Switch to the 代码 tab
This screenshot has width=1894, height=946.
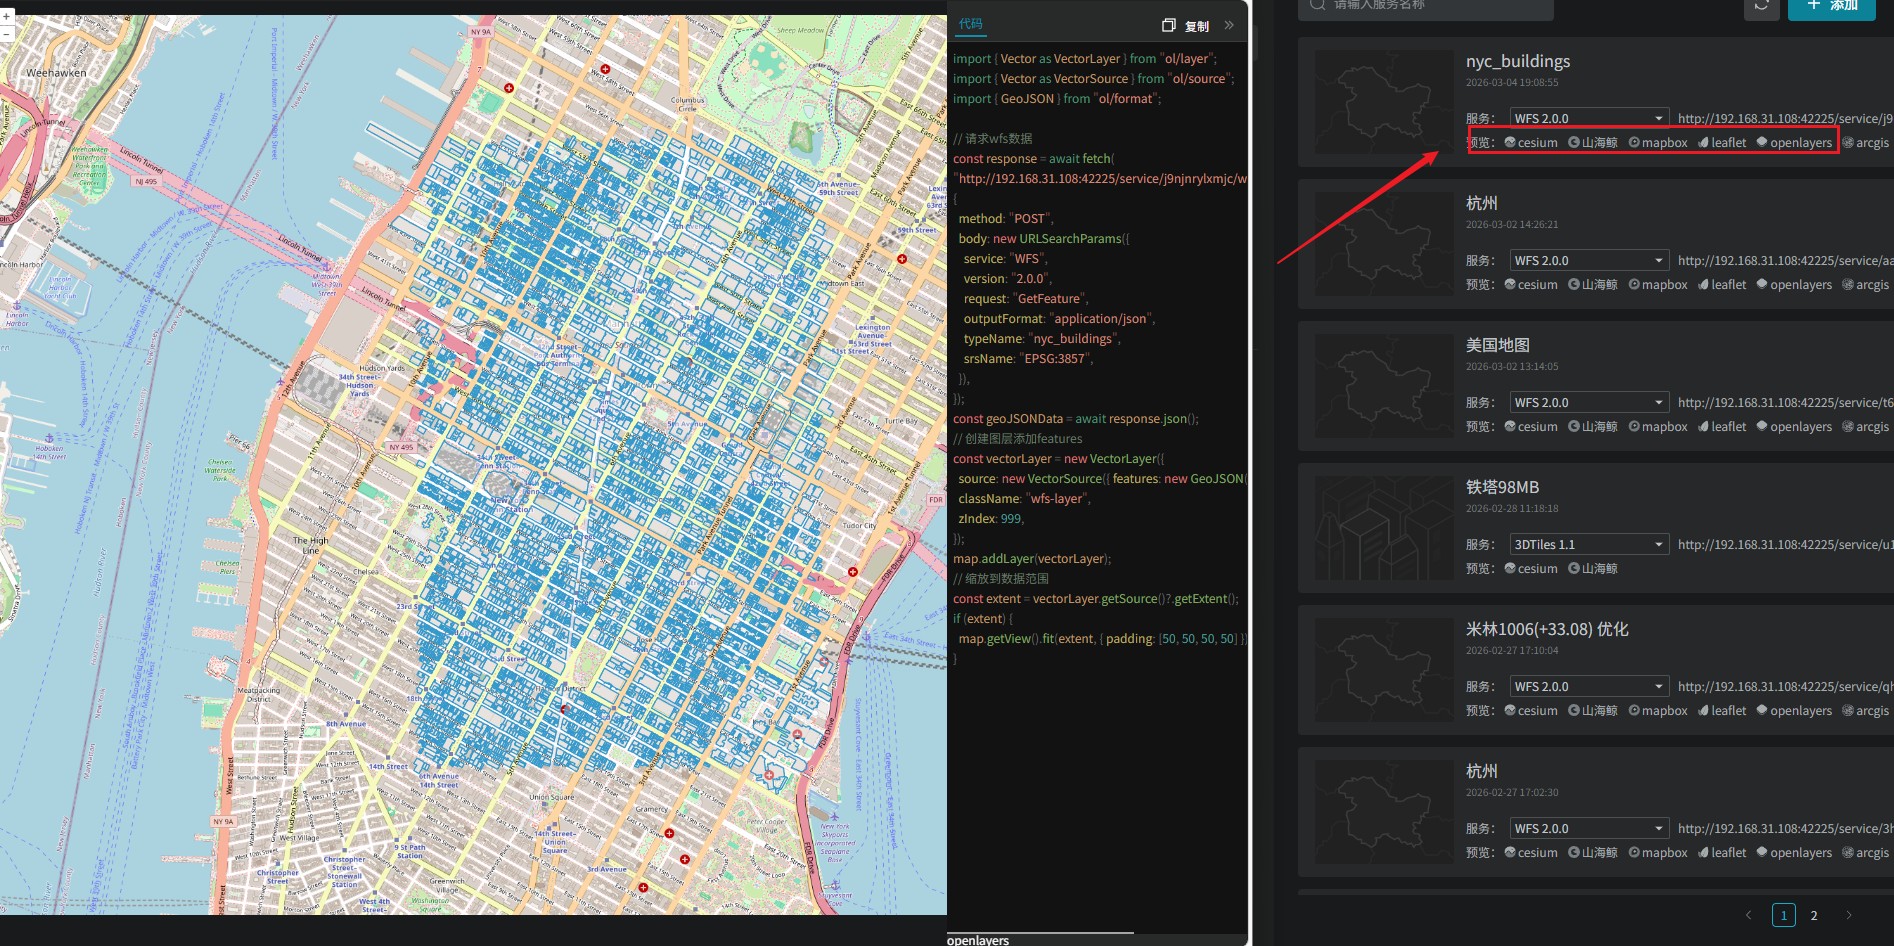970,24
